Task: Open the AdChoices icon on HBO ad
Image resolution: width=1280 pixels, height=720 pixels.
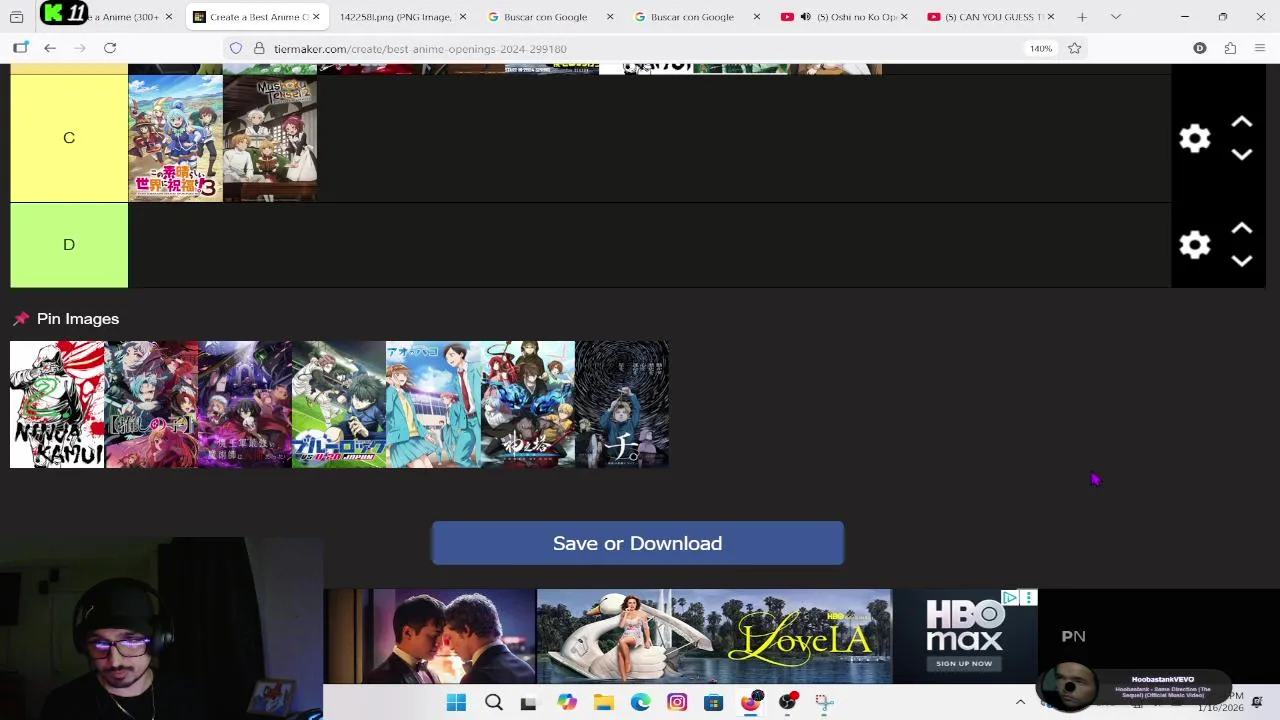Action: 1010,598
